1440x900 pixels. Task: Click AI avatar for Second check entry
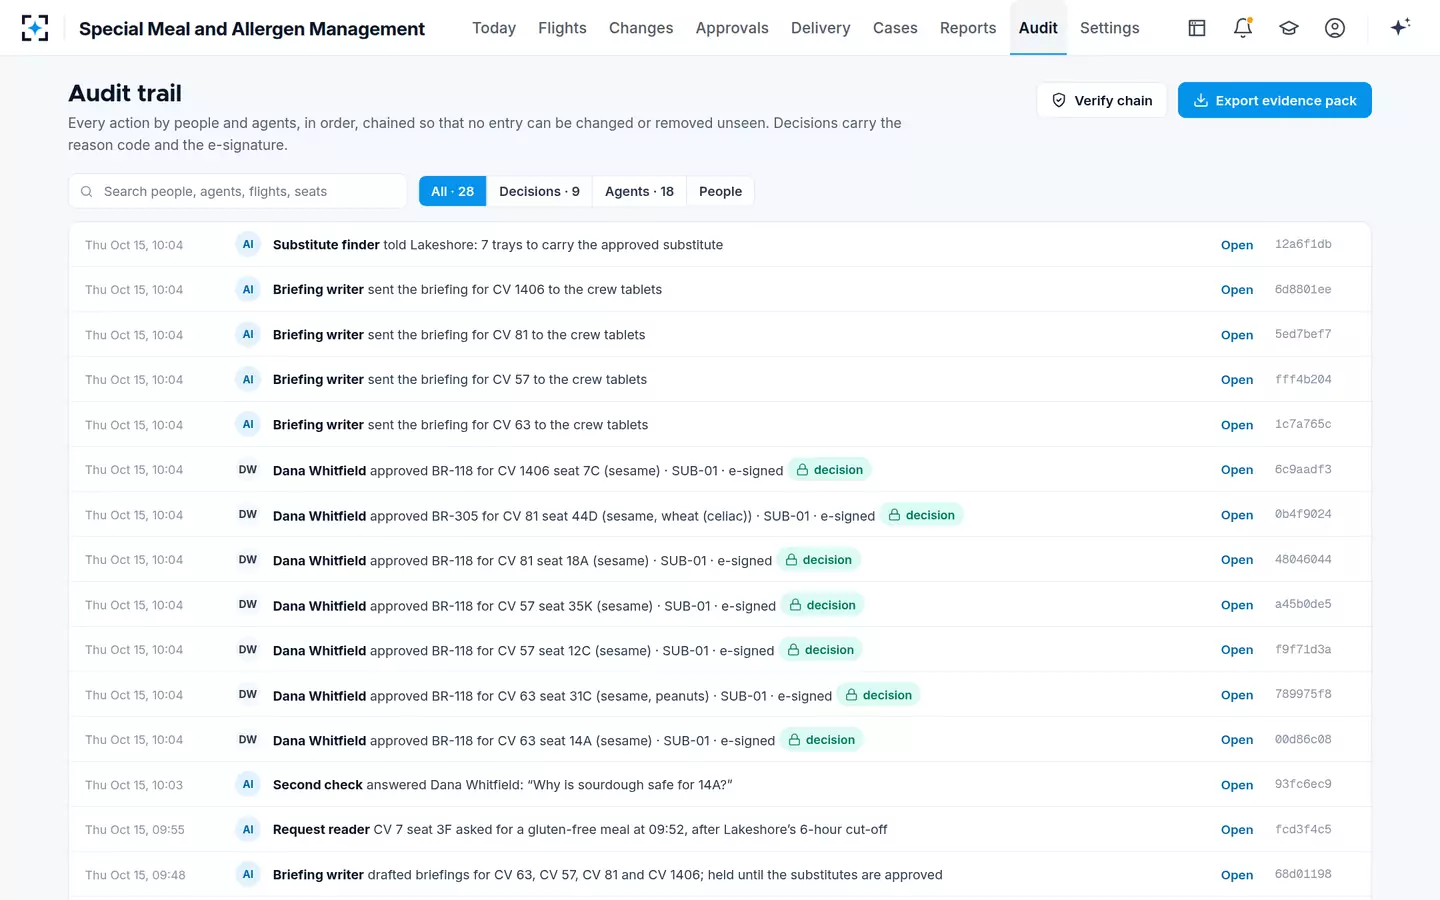click(248, 784)
